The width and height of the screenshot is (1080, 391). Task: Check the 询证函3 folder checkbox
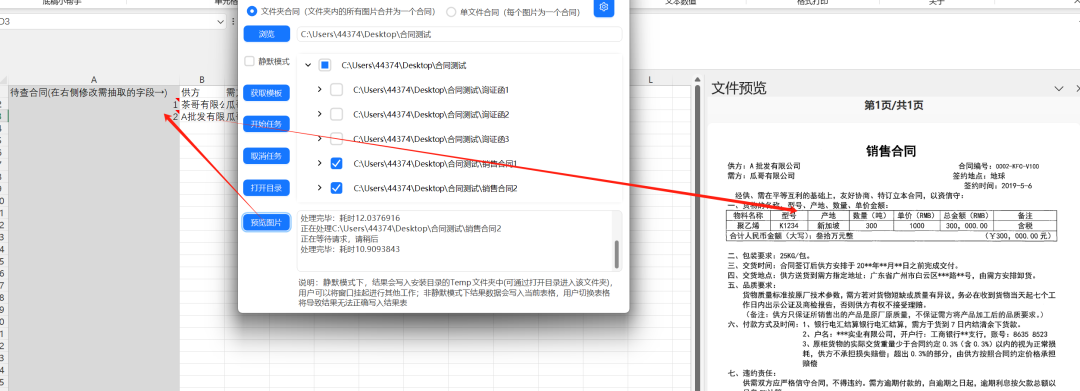(337, 139)
